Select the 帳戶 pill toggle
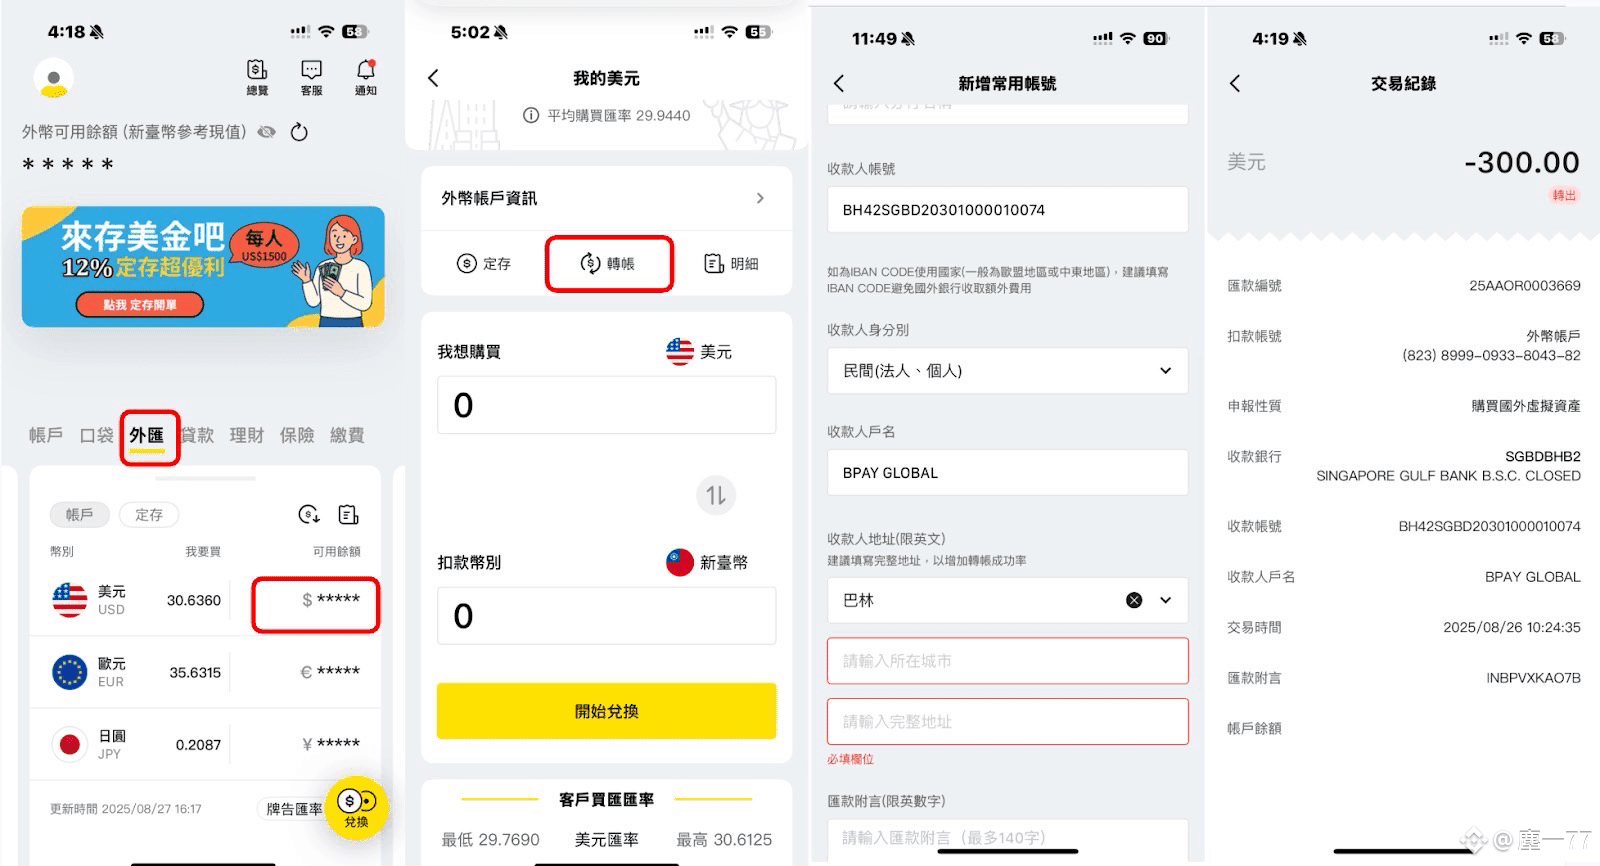 click(x=79, y=515)
